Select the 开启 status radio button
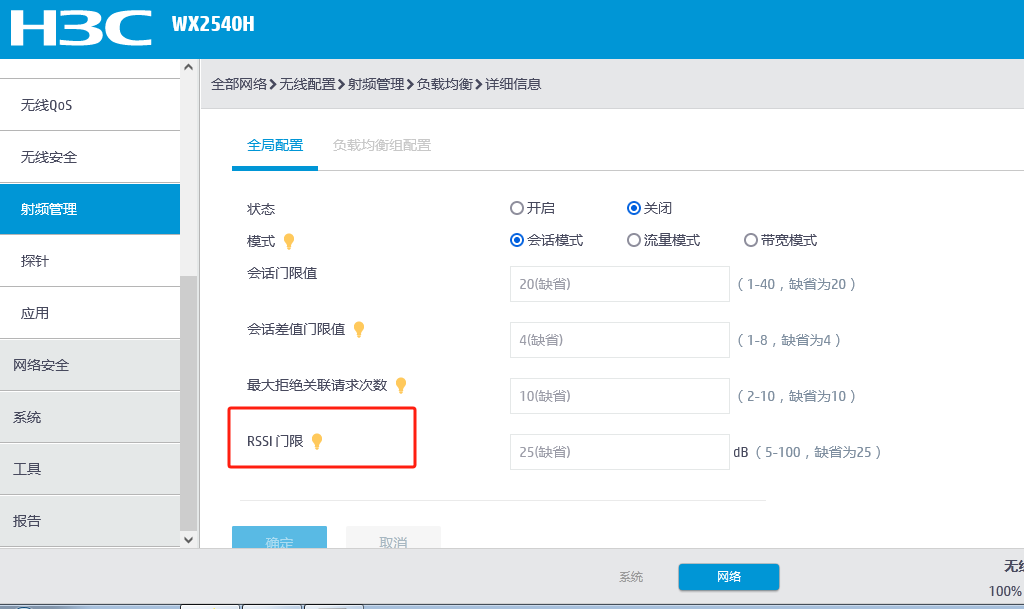 coord(517,208)
